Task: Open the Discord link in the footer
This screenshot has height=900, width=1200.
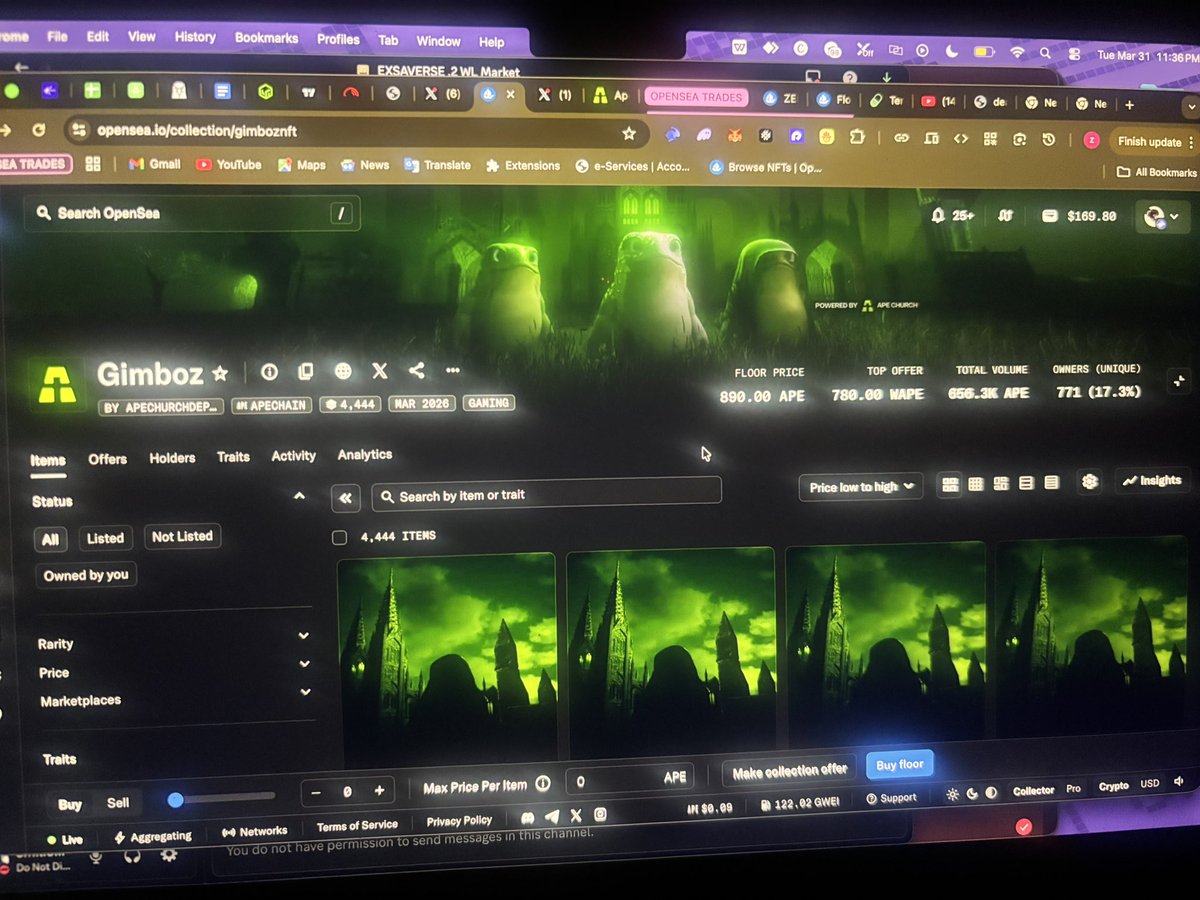Action: click(528, 817)
